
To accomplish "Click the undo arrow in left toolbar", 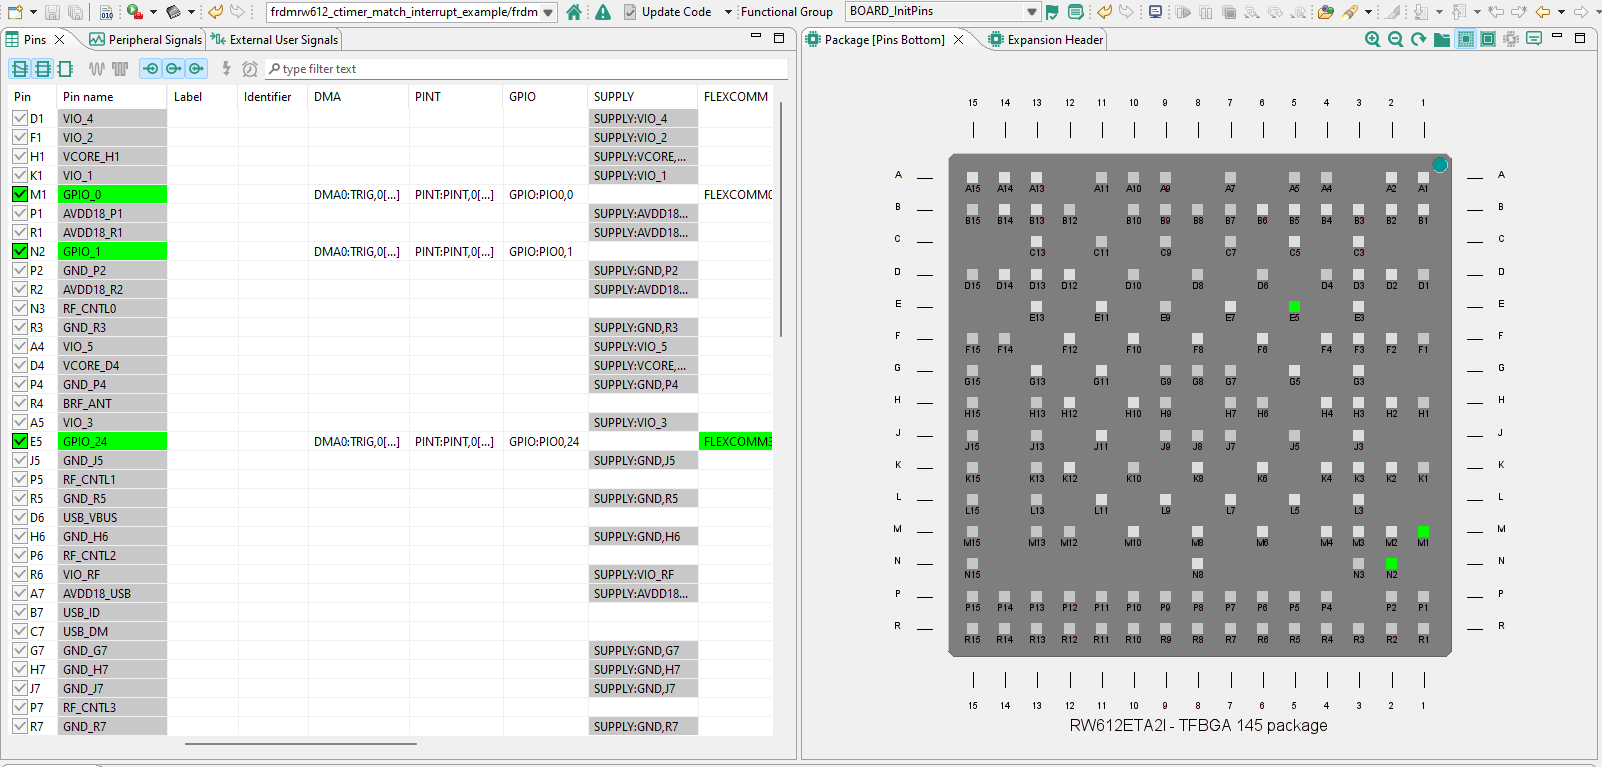I will pyautogui.click(x=215, y=12).
